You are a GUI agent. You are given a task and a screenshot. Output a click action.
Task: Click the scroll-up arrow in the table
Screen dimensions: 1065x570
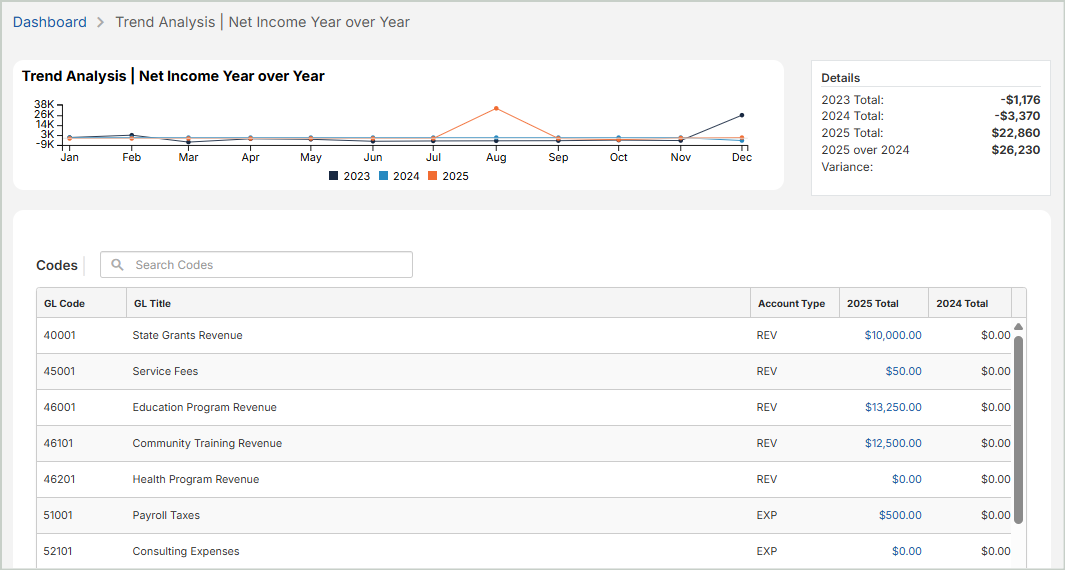coord(1018,327)
